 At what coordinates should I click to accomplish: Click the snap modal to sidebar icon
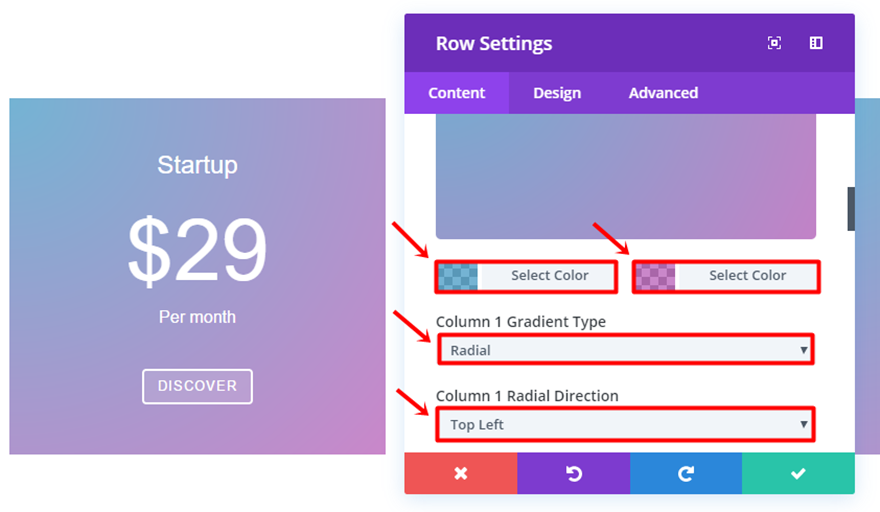816,43
